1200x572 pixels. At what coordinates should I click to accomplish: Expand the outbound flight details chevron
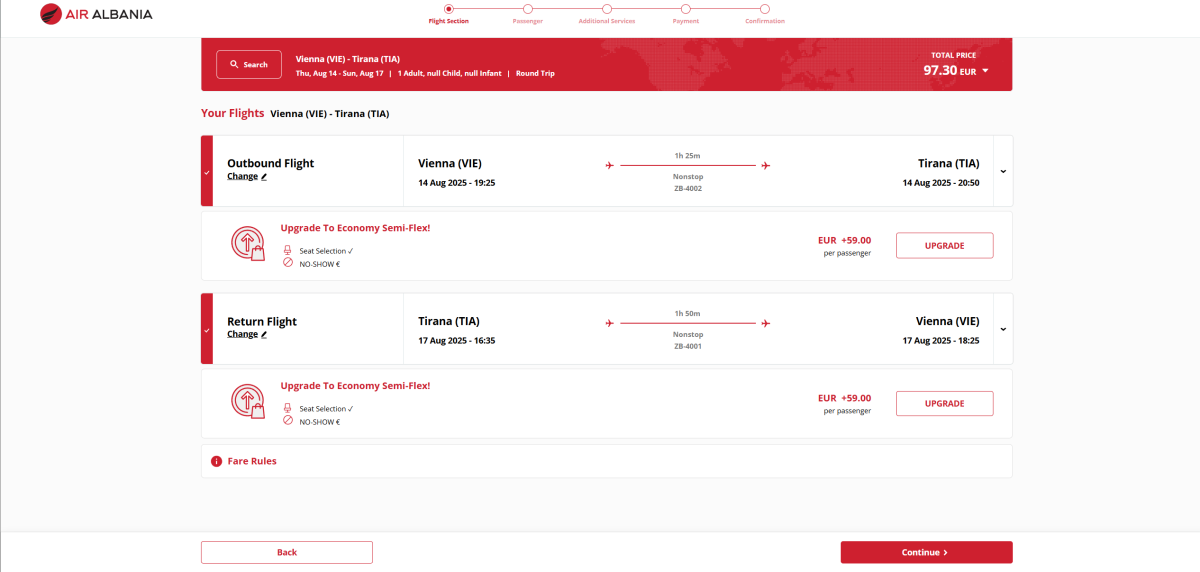click(1002, 171)
